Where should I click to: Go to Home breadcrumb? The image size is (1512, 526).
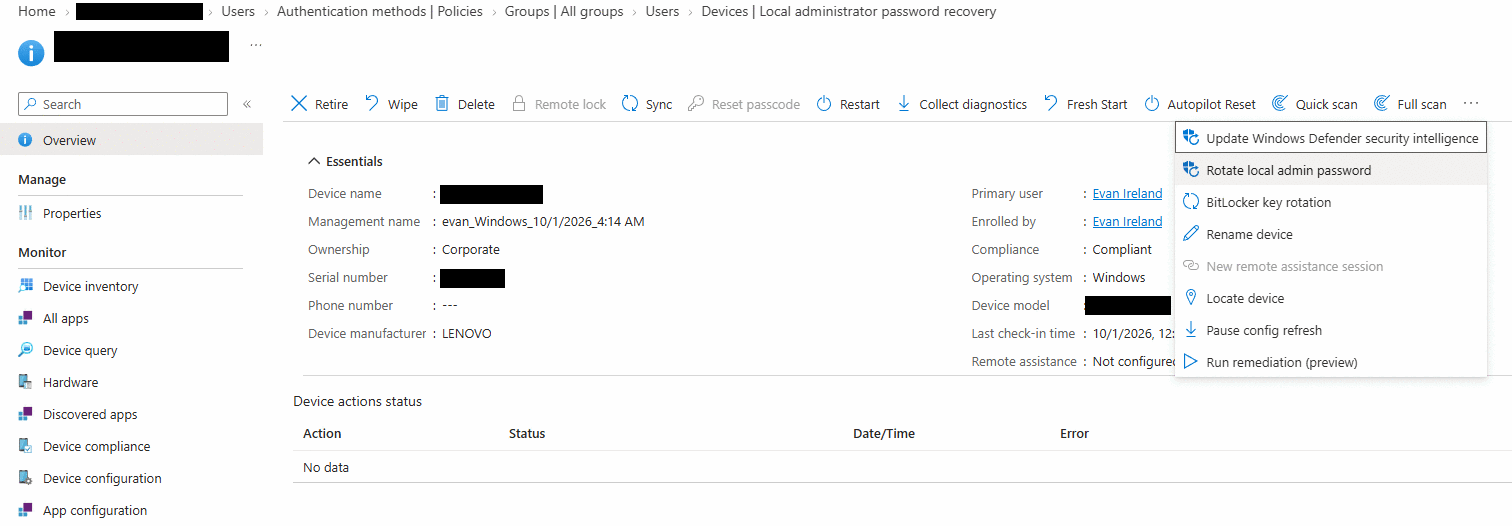(x=37, y=11)
